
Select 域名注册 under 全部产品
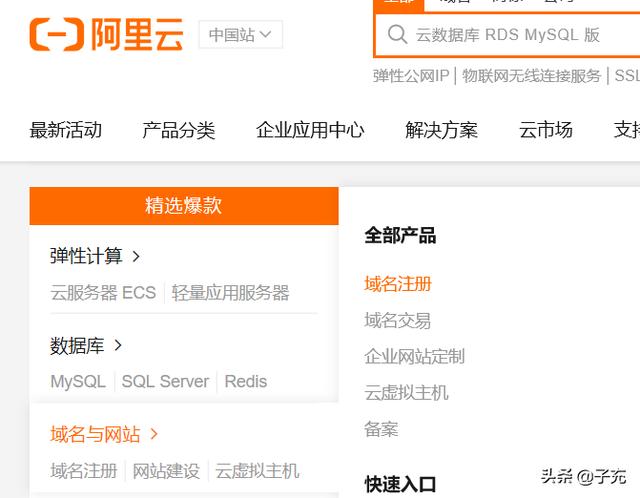[x=398, y=284]
